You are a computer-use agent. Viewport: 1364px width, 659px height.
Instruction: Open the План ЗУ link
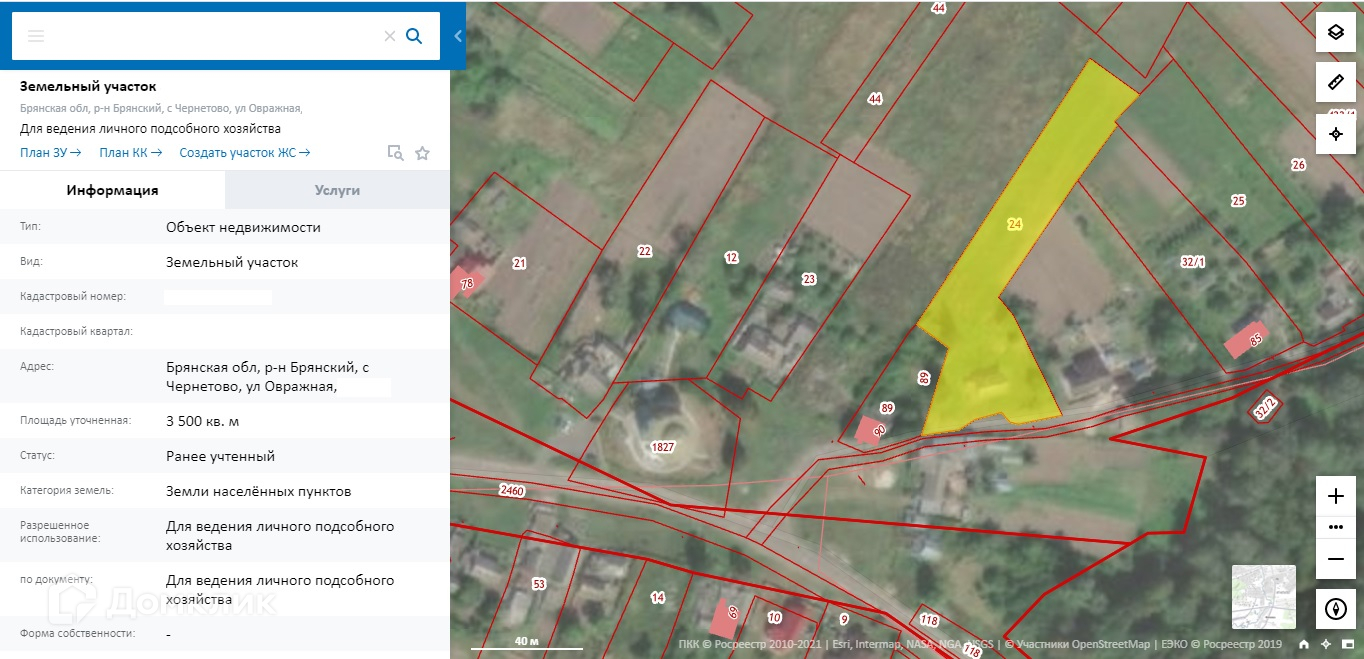(50, 153)
